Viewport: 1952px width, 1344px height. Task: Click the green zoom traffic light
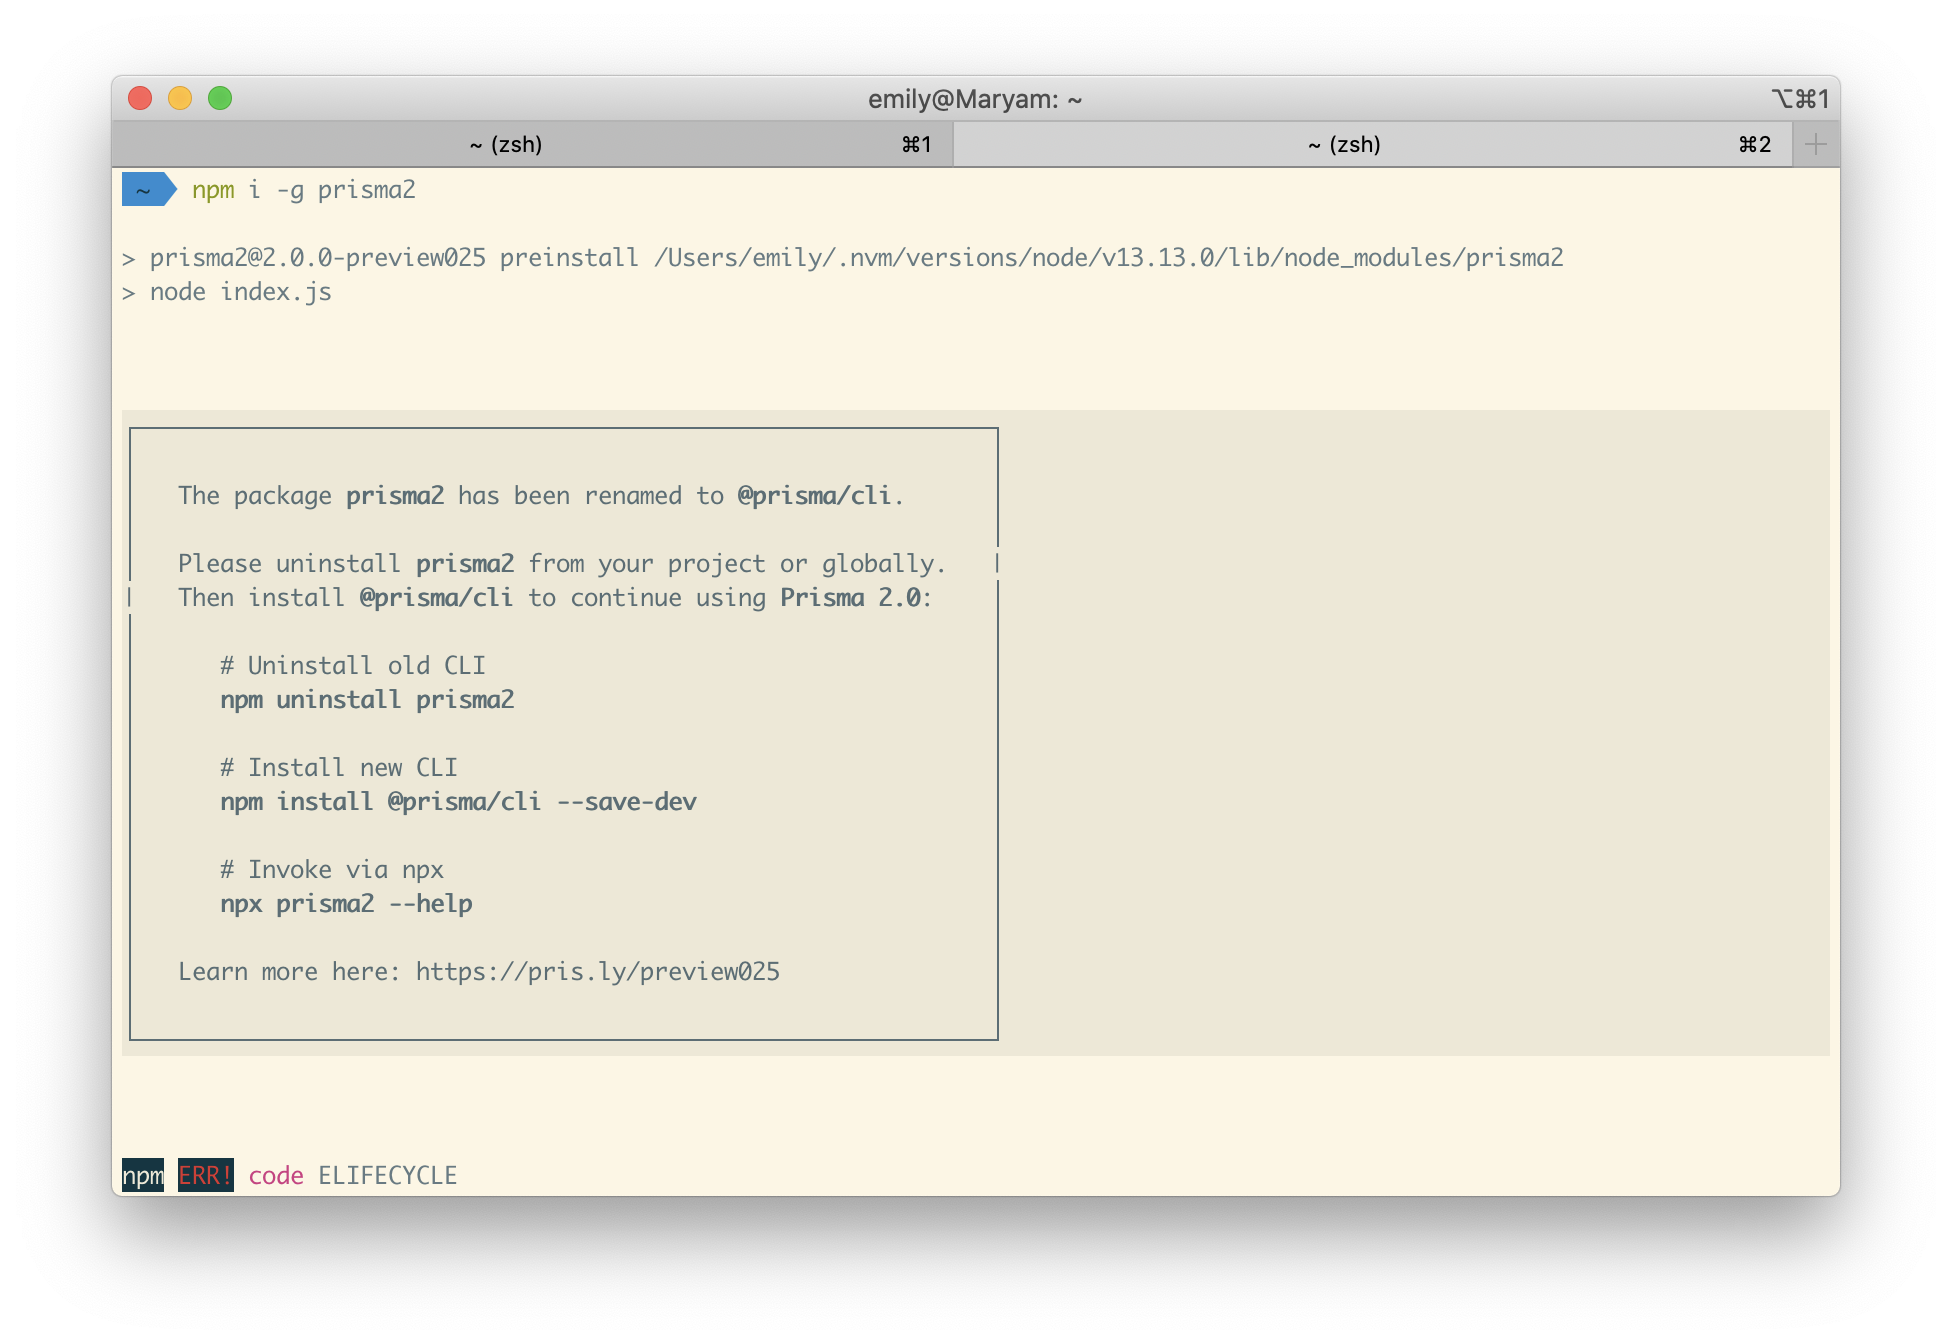click(219, 98)
